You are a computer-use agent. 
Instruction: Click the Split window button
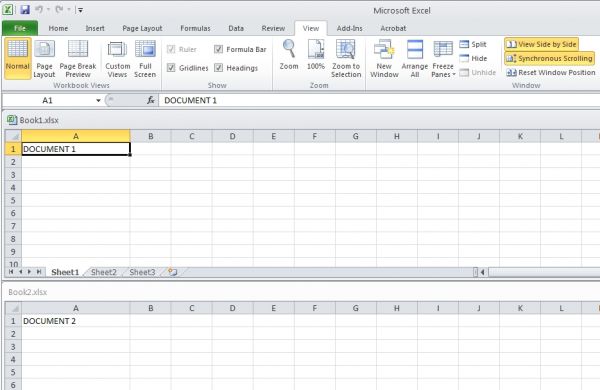click(473, 44)
